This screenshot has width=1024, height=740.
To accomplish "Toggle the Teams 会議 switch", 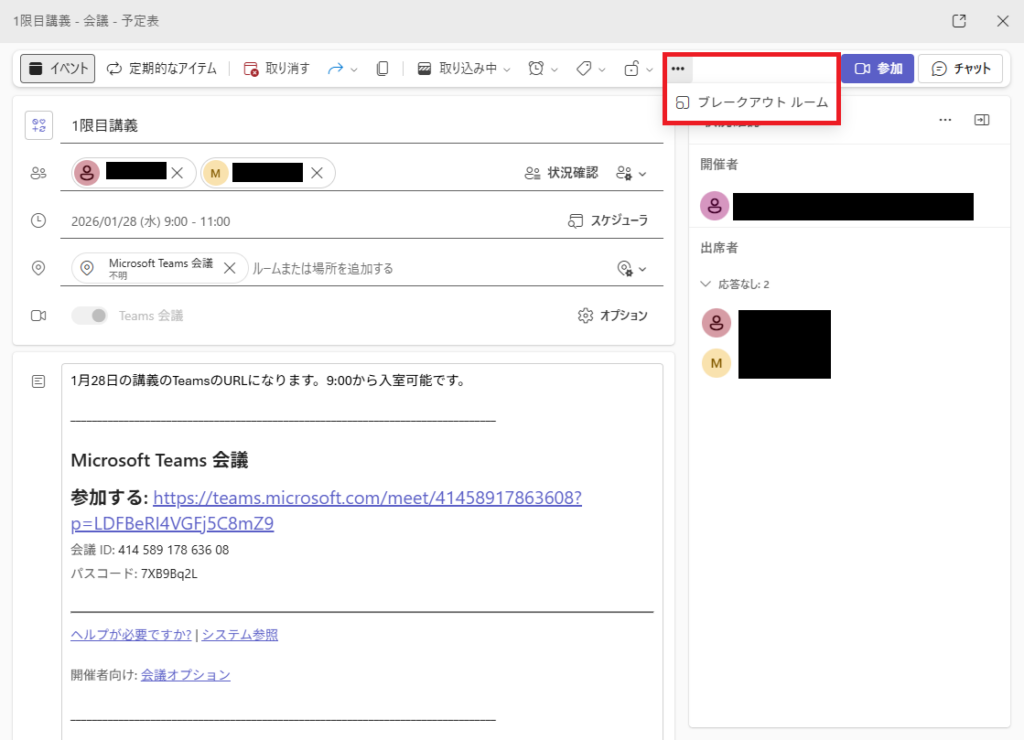I will (90, 316).
